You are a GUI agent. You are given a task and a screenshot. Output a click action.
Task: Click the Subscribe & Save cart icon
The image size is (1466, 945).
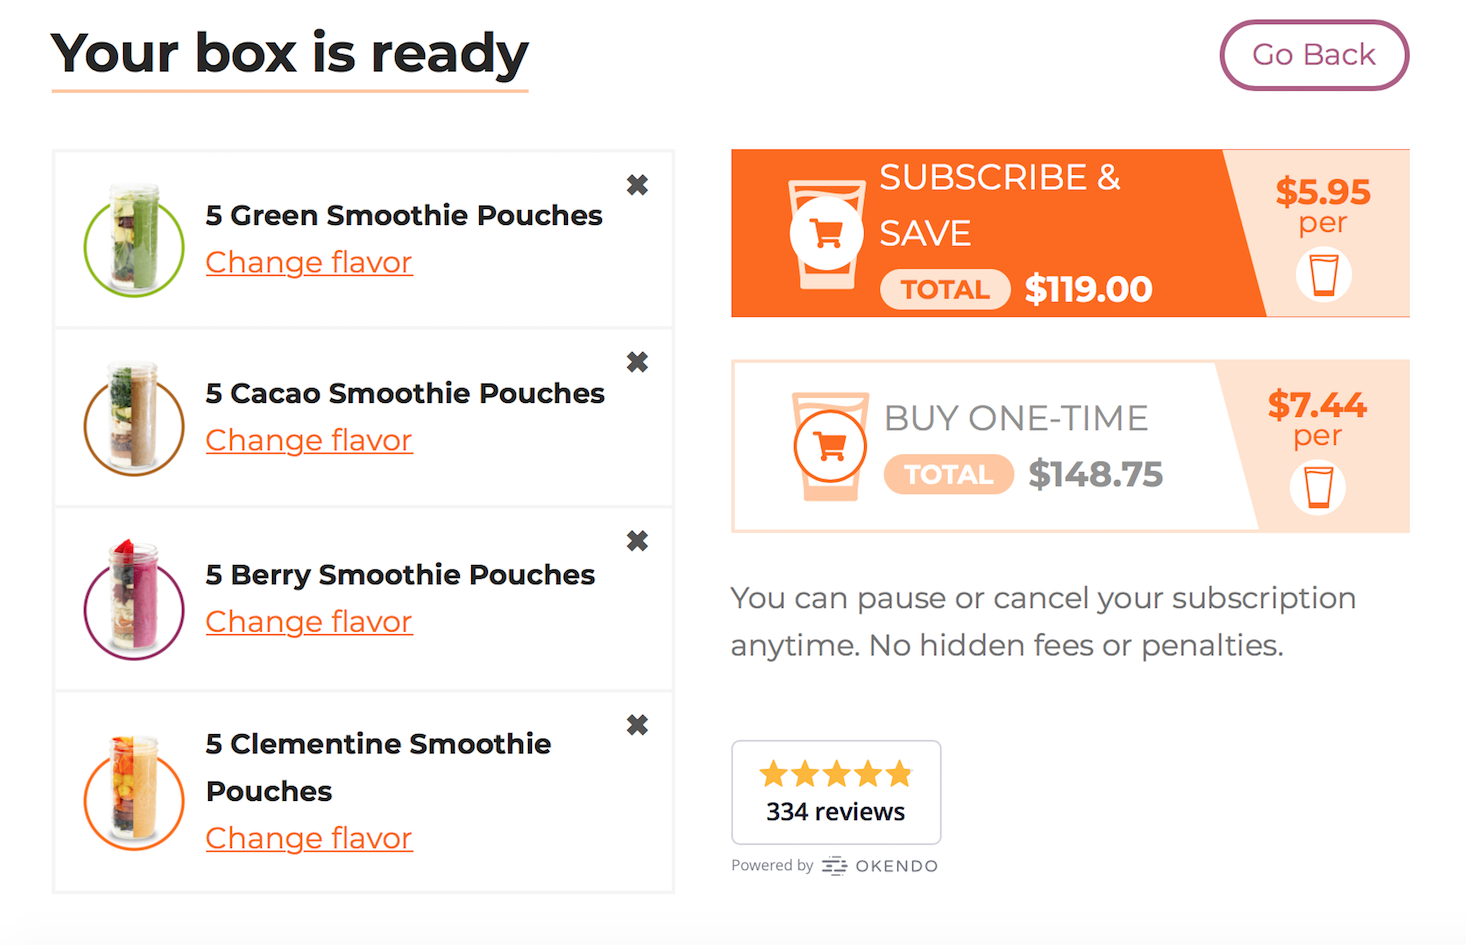(x=826, y=234)
